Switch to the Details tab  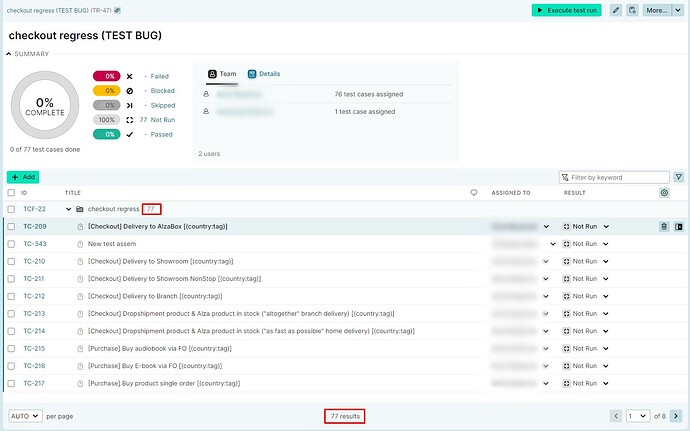[264, 74]
